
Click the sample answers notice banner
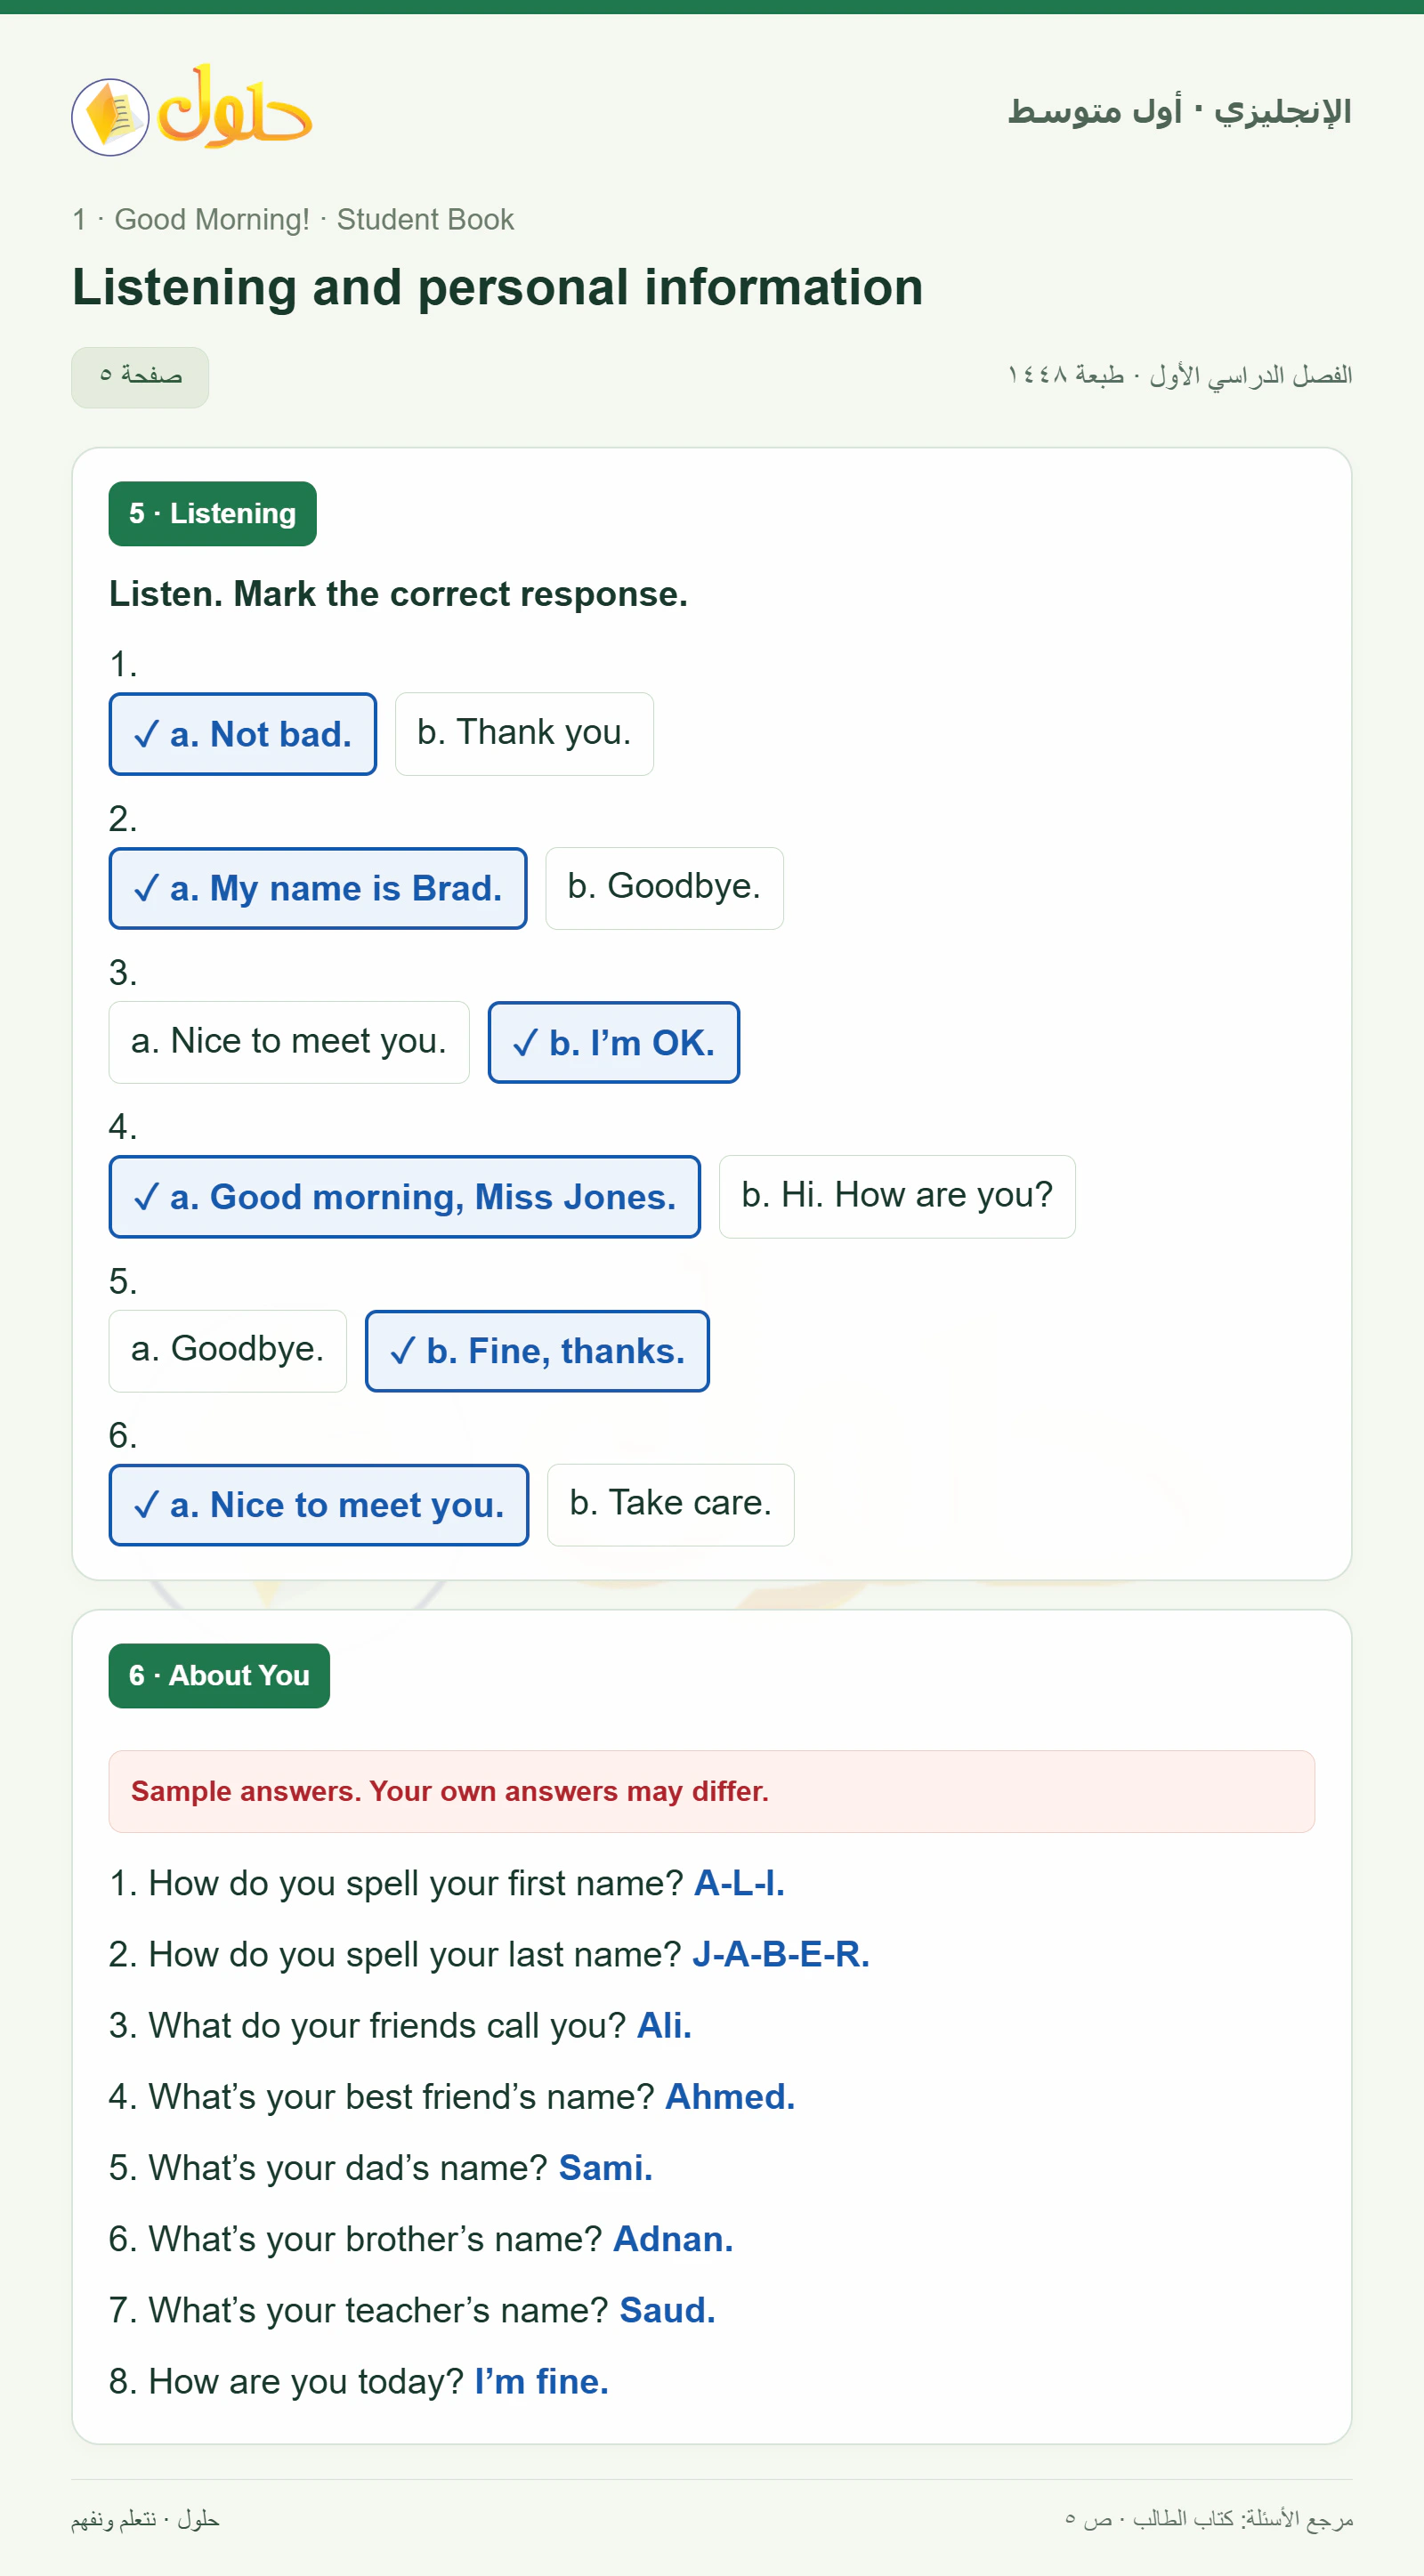coord(712,1791)
